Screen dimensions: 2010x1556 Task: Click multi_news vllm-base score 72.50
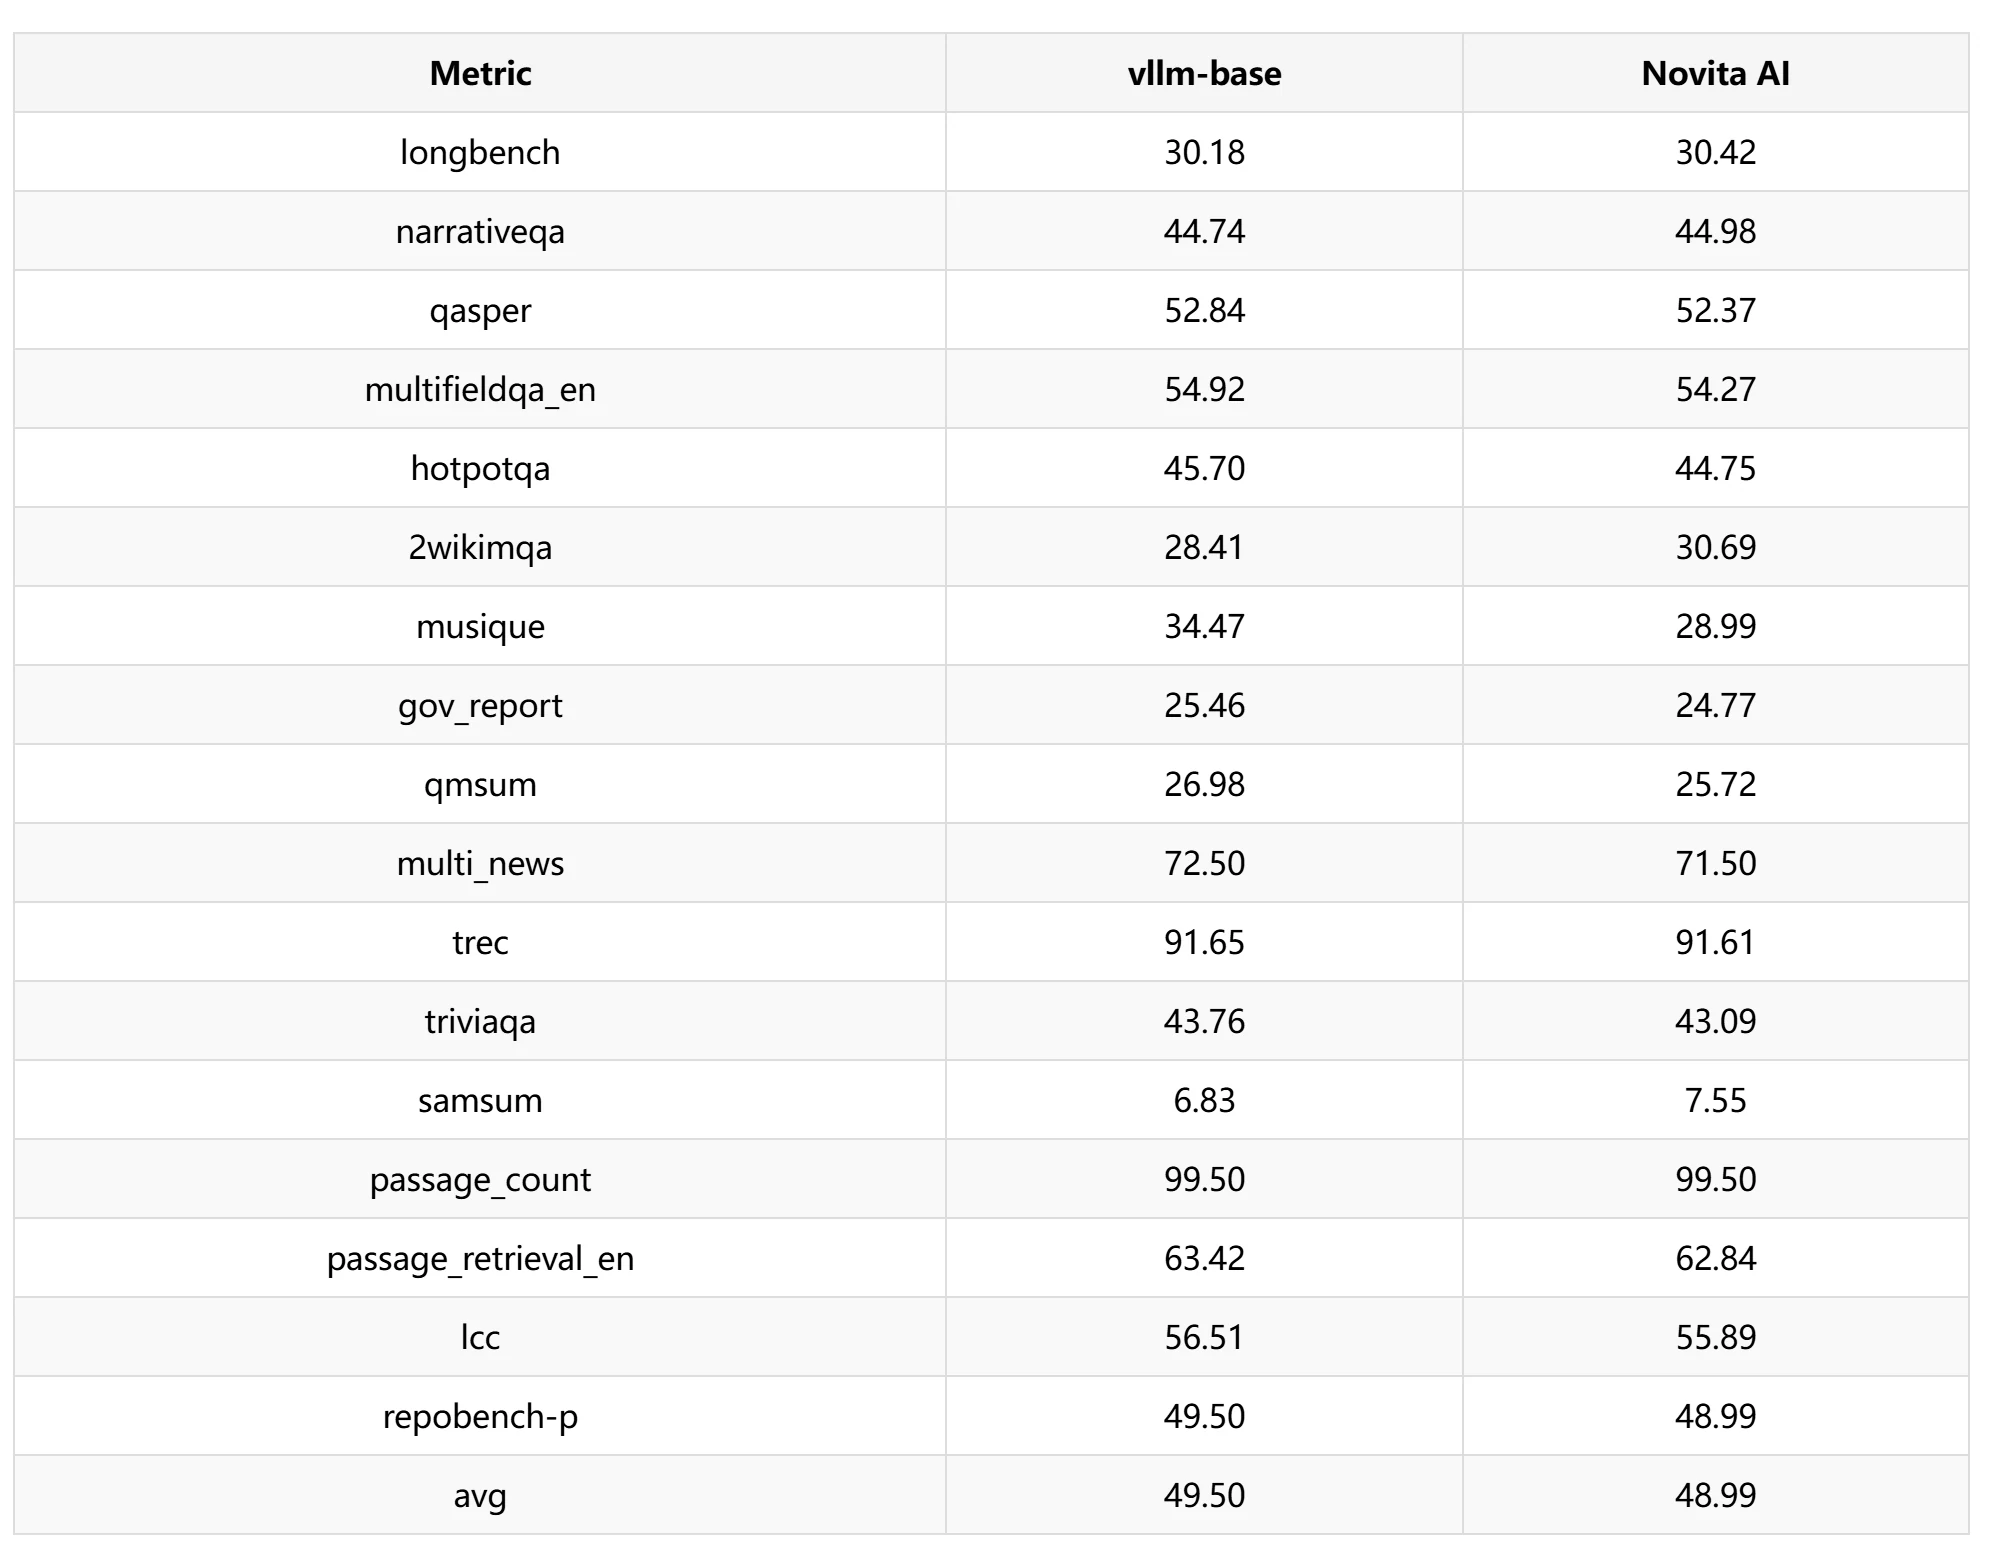(1204, 863)
